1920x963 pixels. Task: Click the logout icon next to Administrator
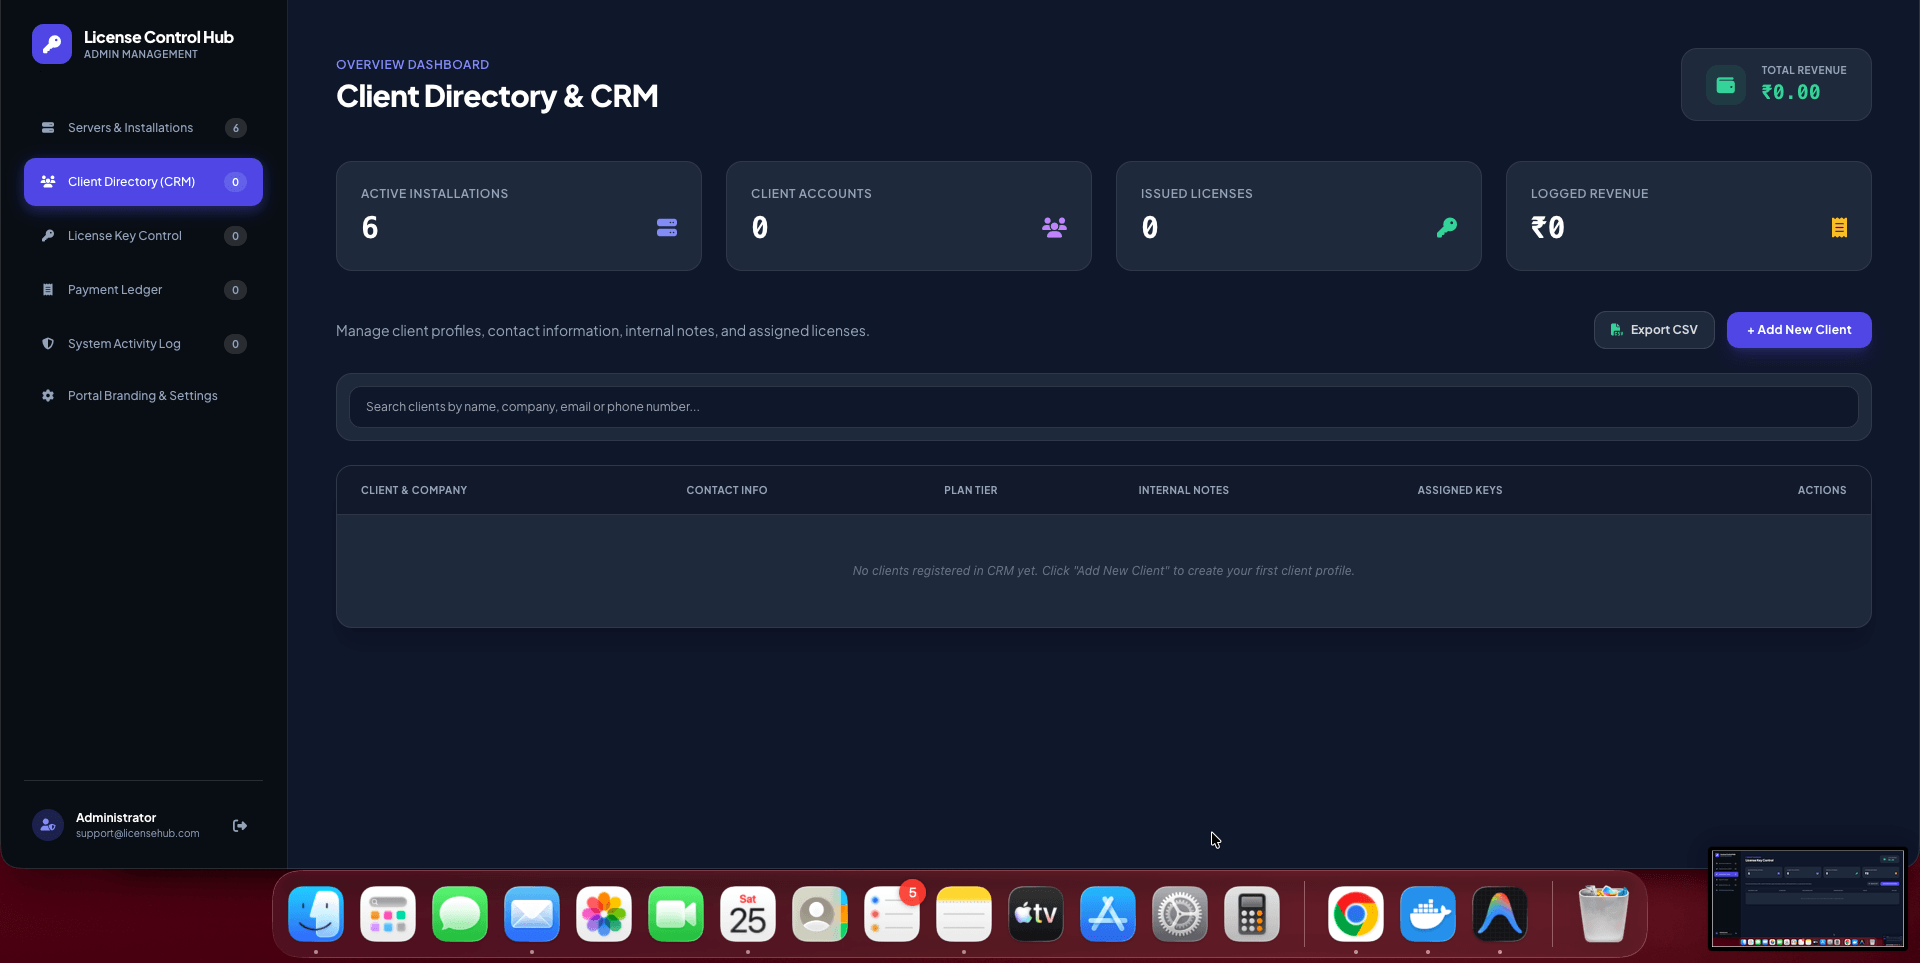coord(240,826)
